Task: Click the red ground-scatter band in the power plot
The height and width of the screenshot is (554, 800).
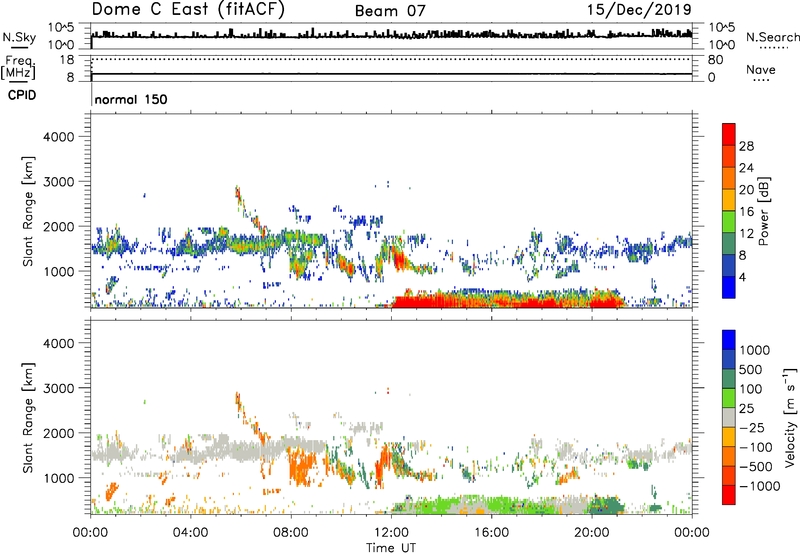Action: [508, 301]
